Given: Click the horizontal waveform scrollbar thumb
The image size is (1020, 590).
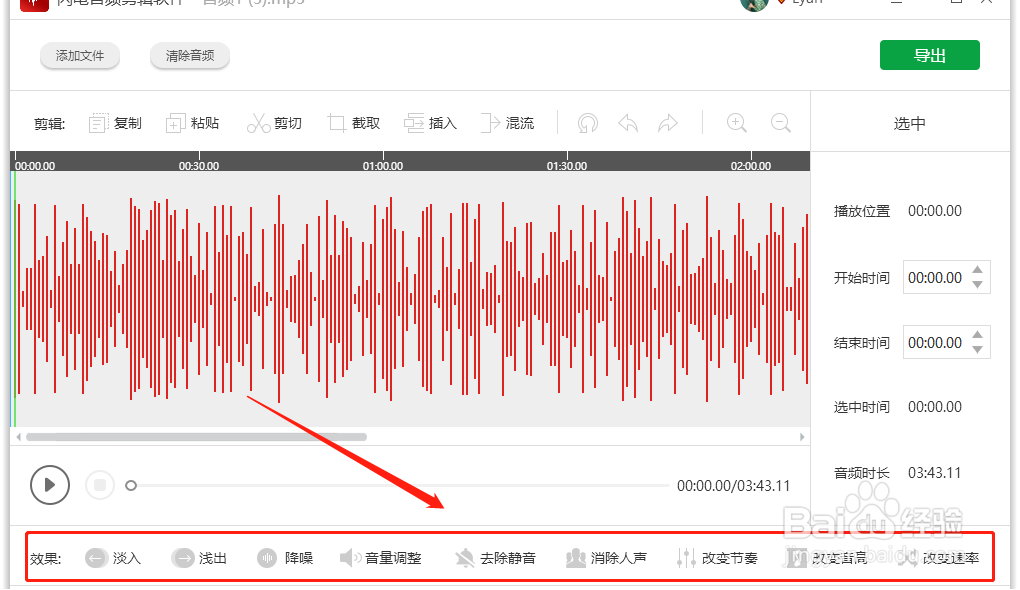Looking at the screenshot, I should (x=196, y=437).
